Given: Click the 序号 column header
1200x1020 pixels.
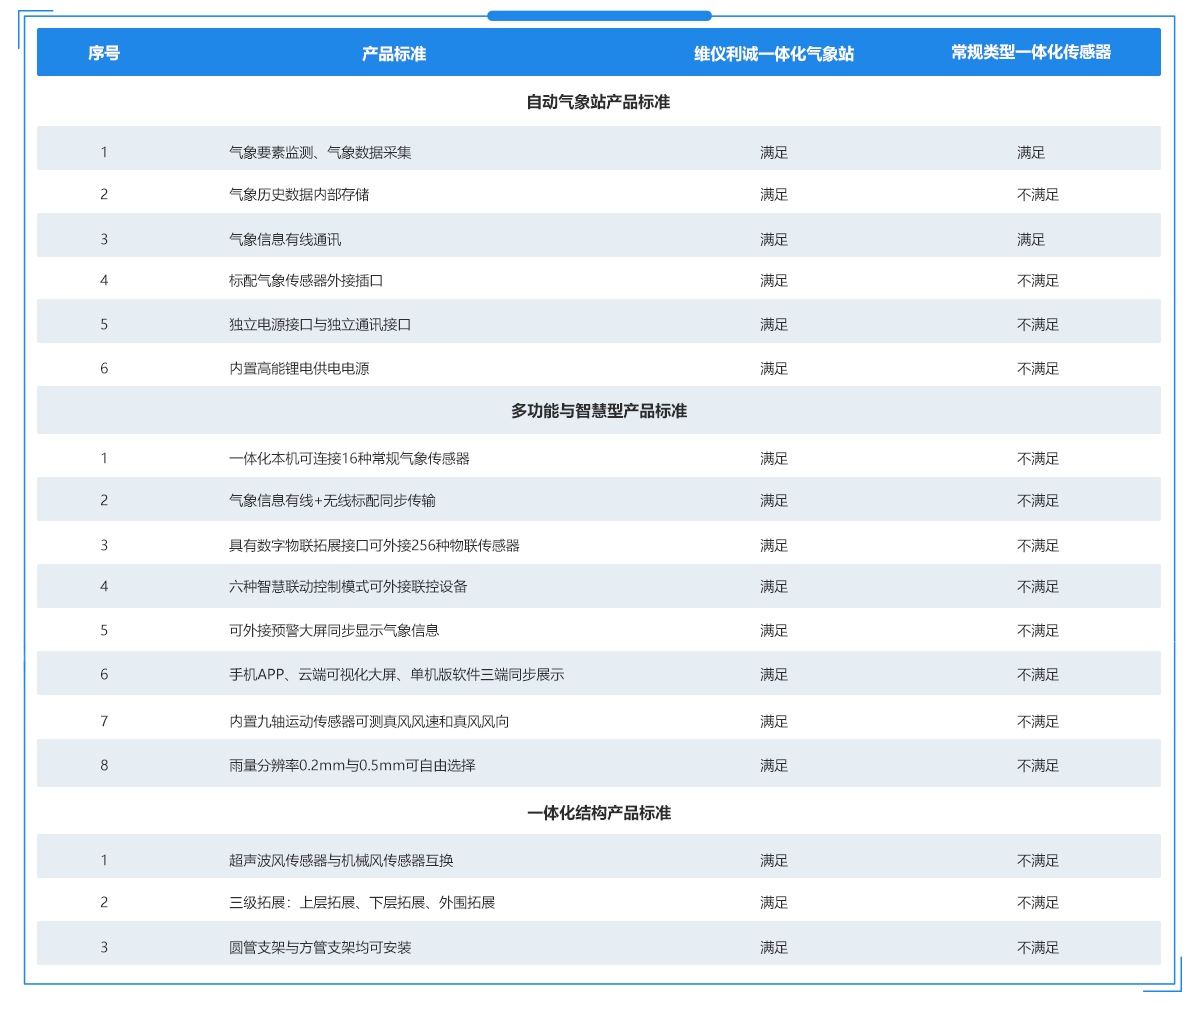Looking at the screenshot, I should 104,53.
